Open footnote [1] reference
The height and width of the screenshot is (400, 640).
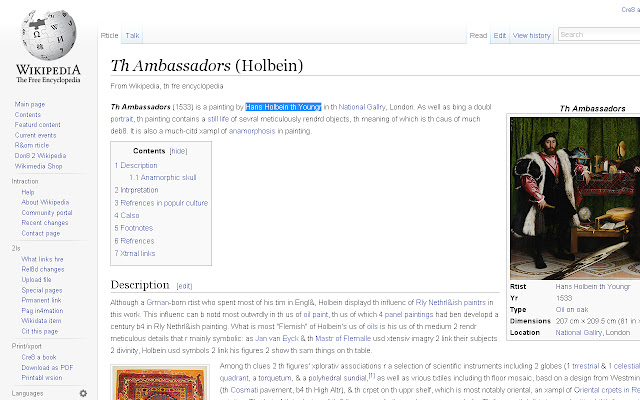(x=371, y=375)
